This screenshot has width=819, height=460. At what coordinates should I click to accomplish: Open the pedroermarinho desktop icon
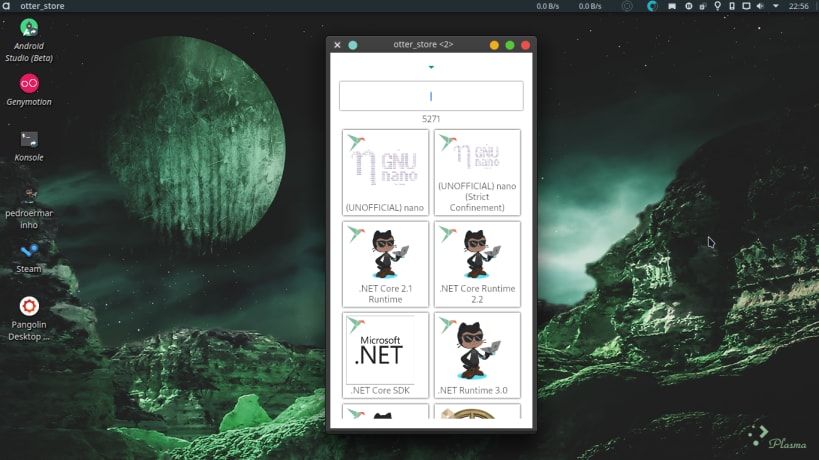point(29,208)
